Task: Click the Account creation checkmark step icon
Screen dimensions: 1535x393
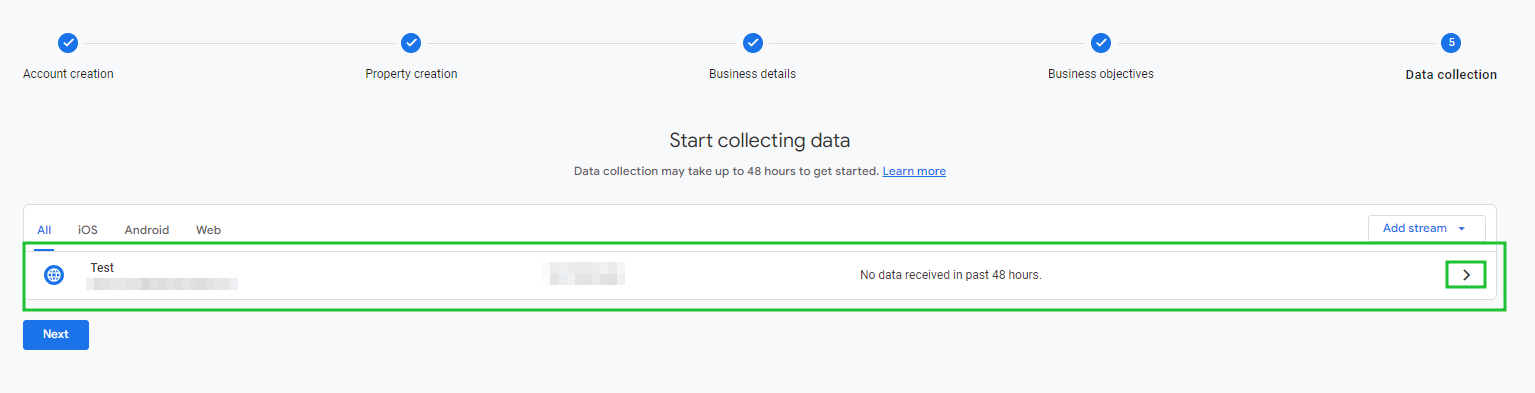Action: click(x=68, y=43)
